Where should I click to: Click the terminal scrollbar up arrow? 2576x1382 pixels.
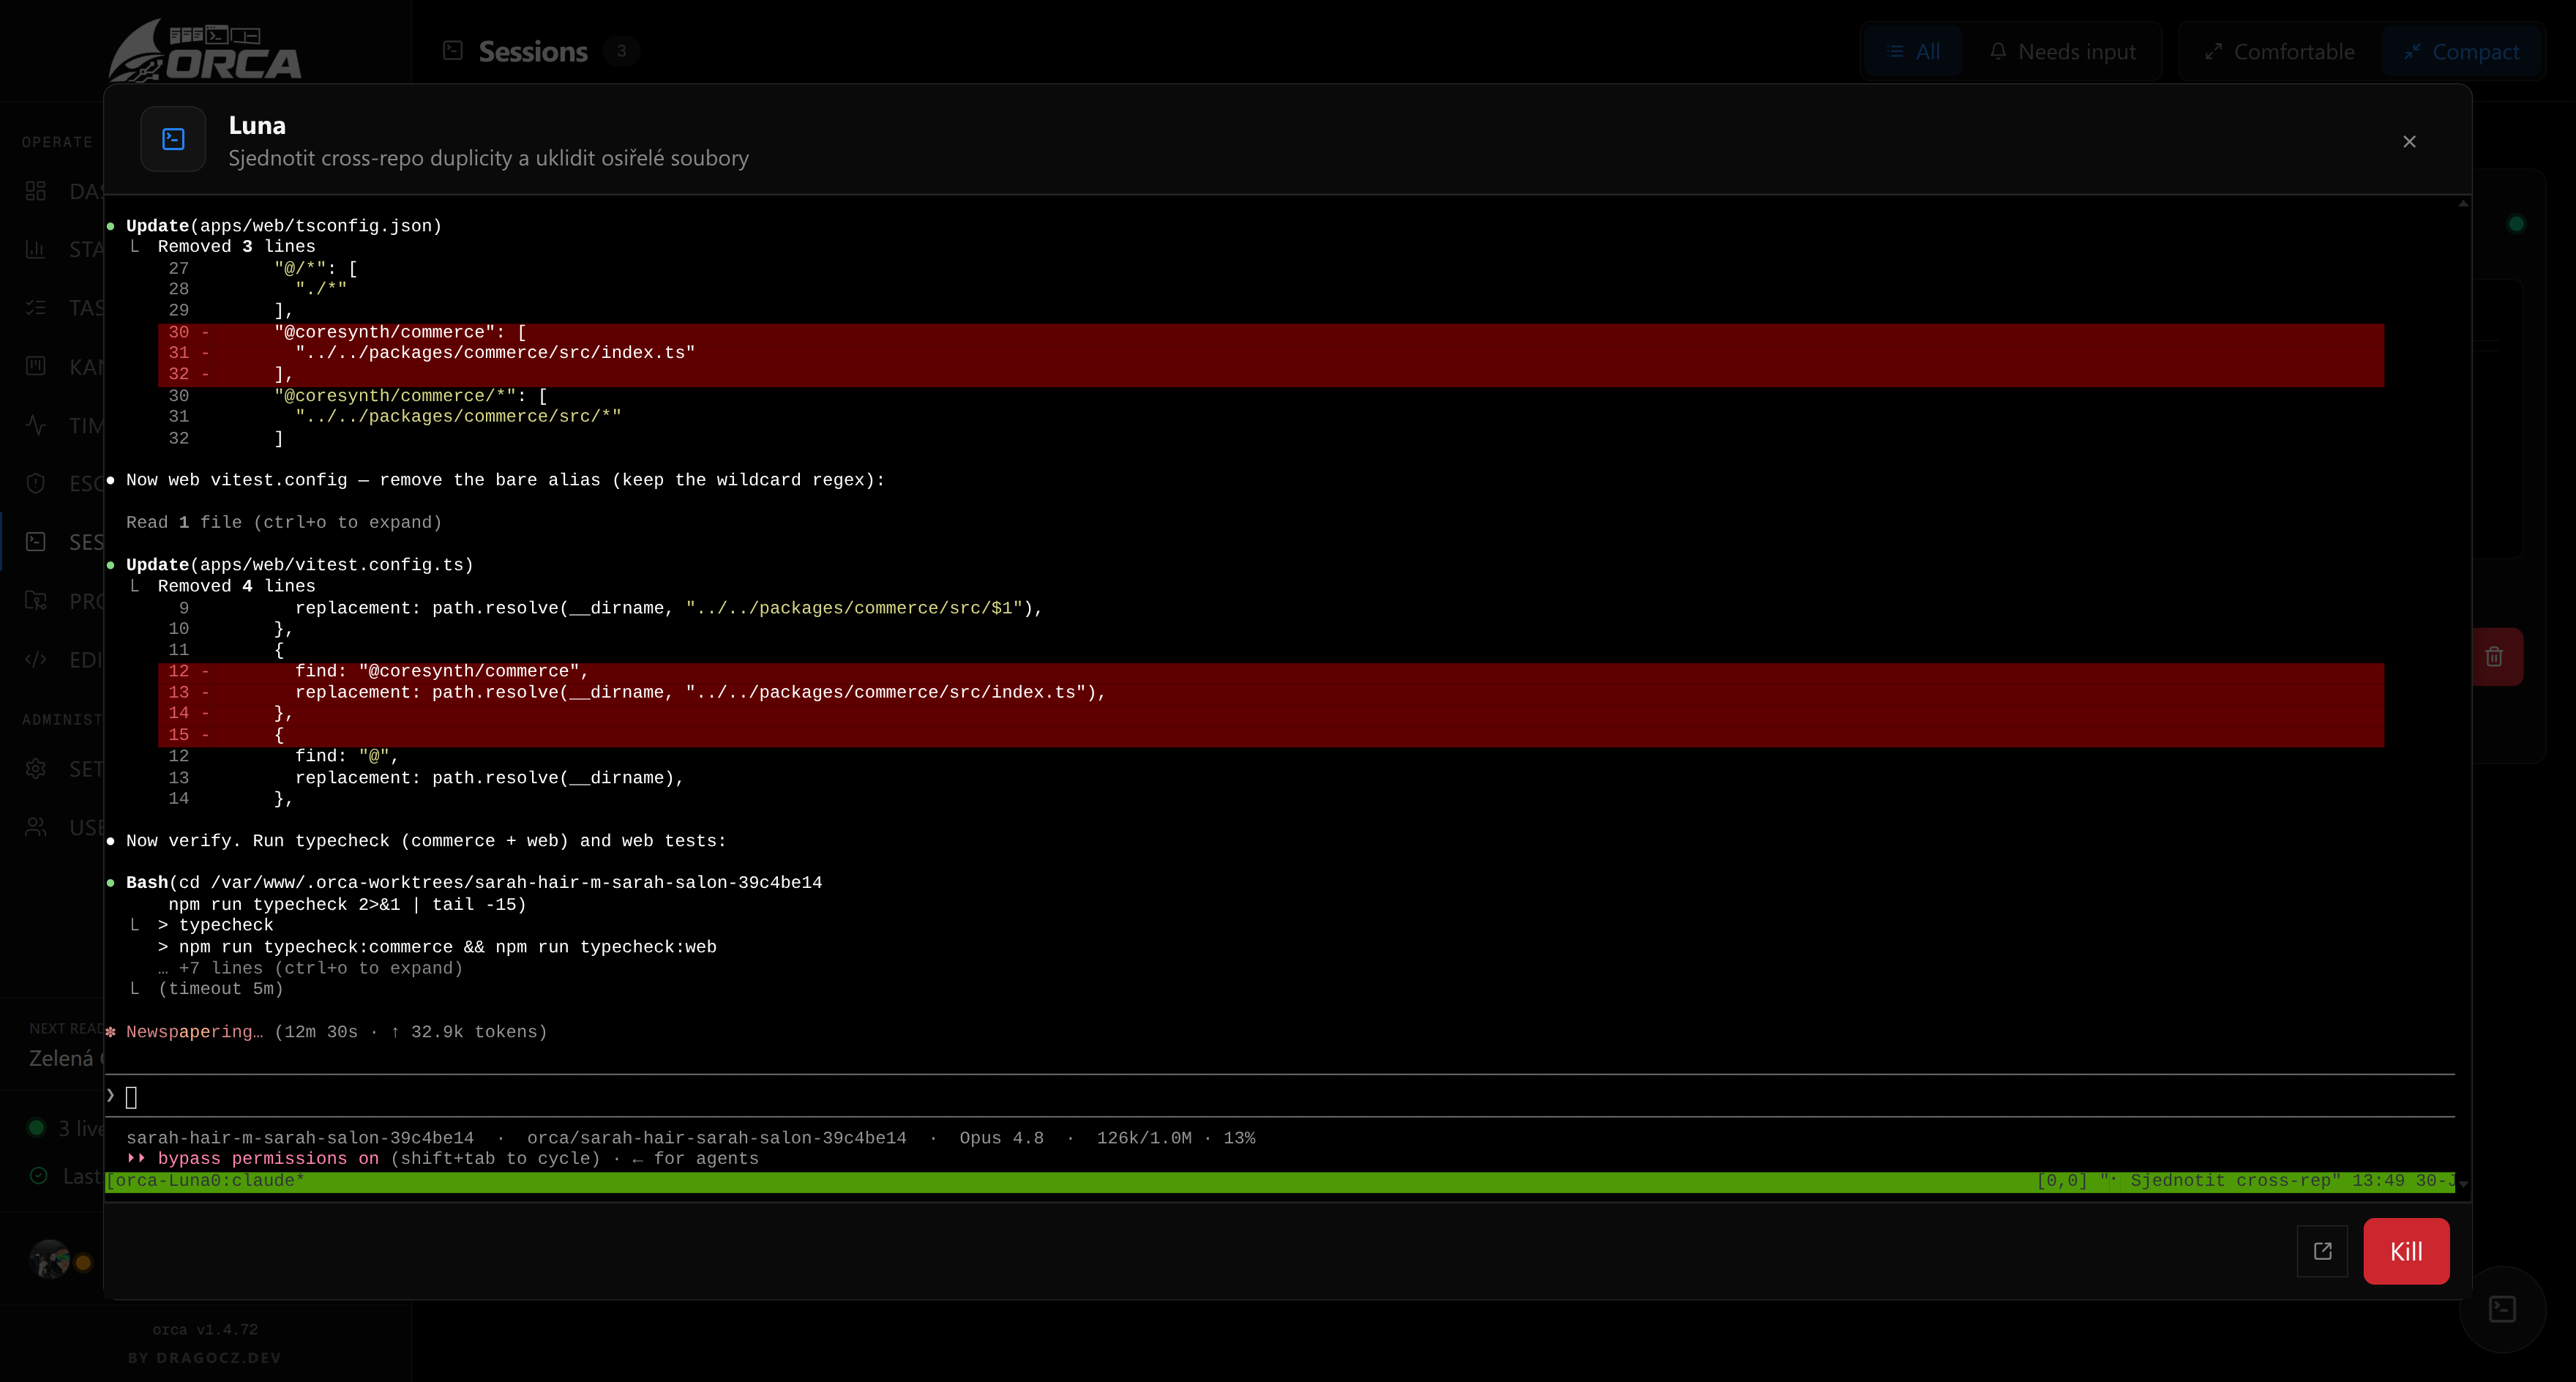click(2463, 204)
